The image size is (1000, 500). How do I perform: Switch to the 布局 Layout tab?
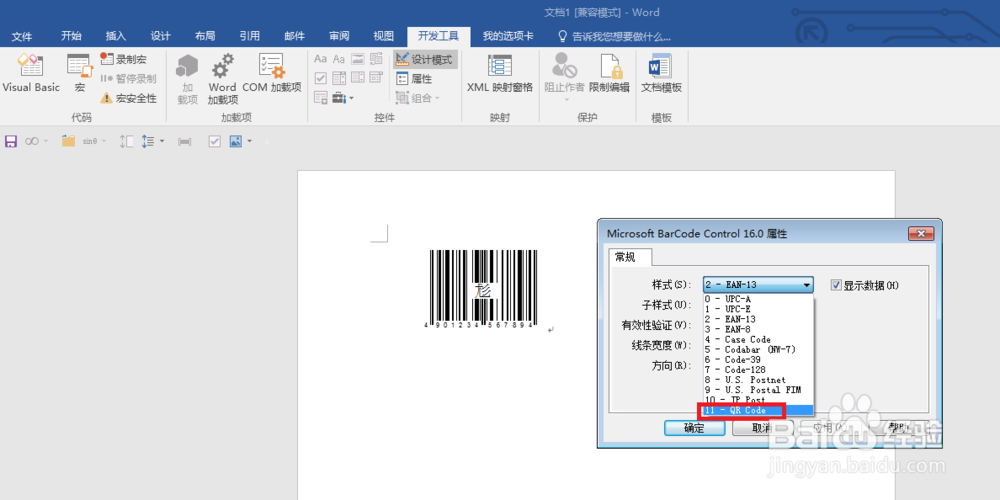[x=205, y=36]
